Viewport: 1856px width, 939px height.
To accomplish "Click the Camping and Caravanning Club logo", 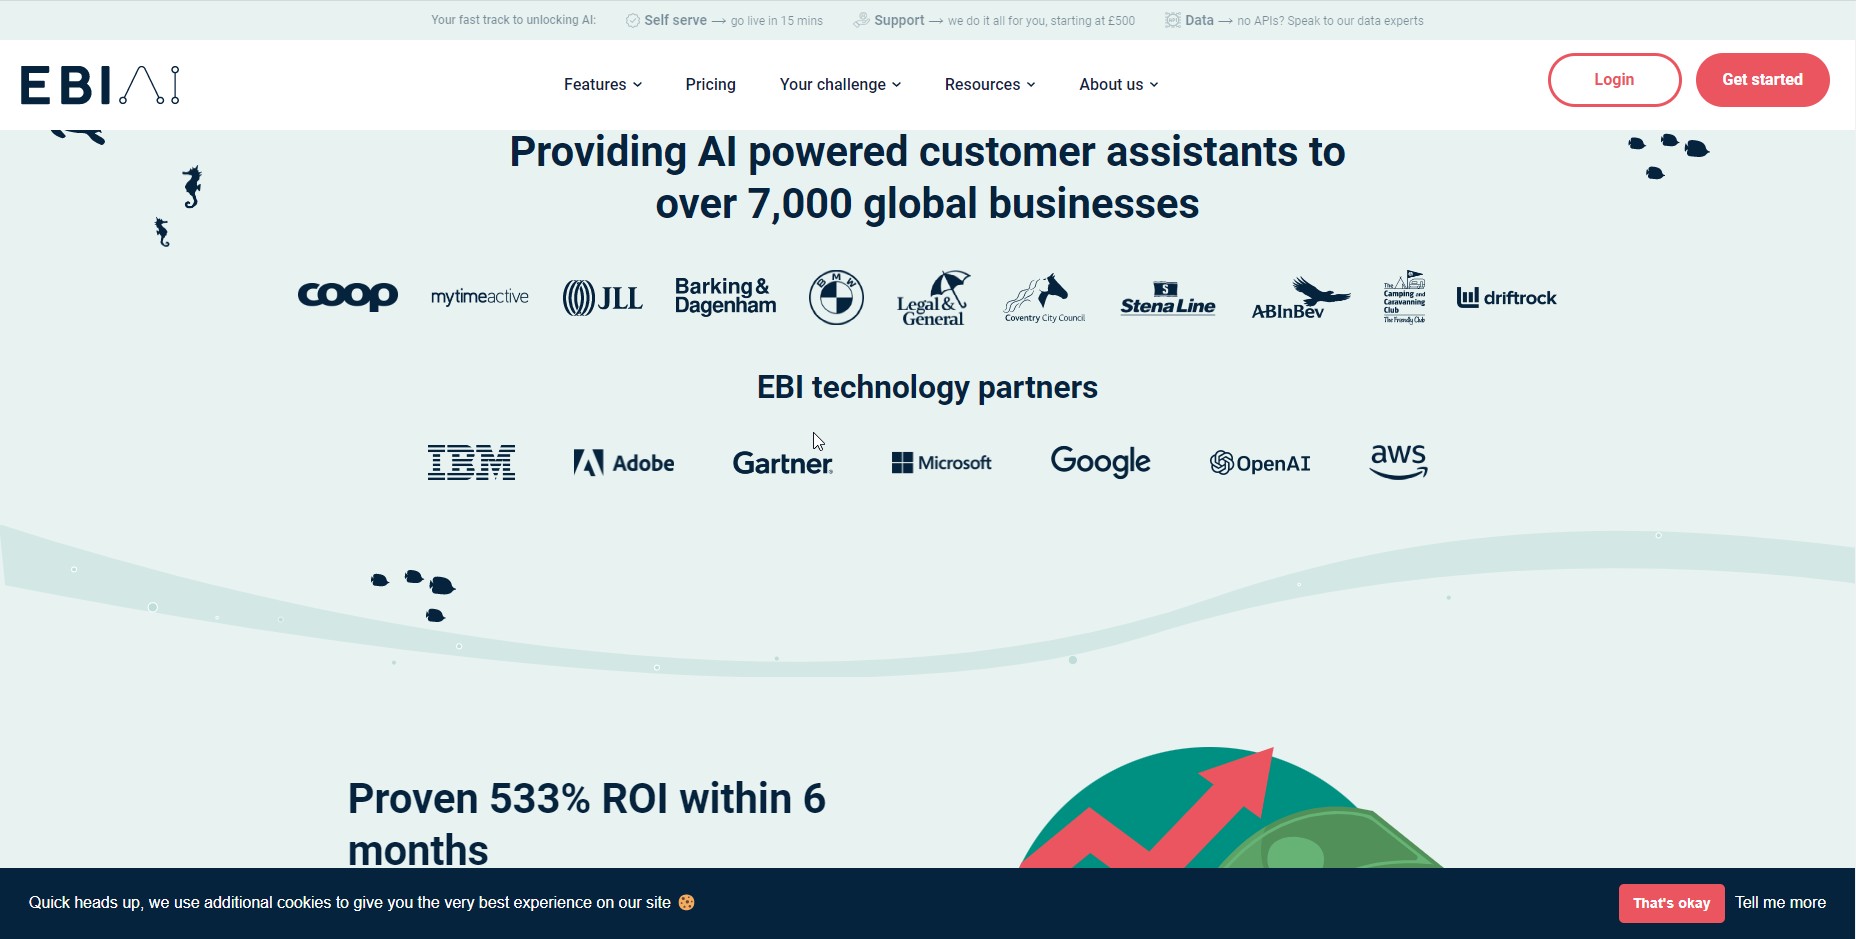I will pyautogui.click(x=1404, y=297).
